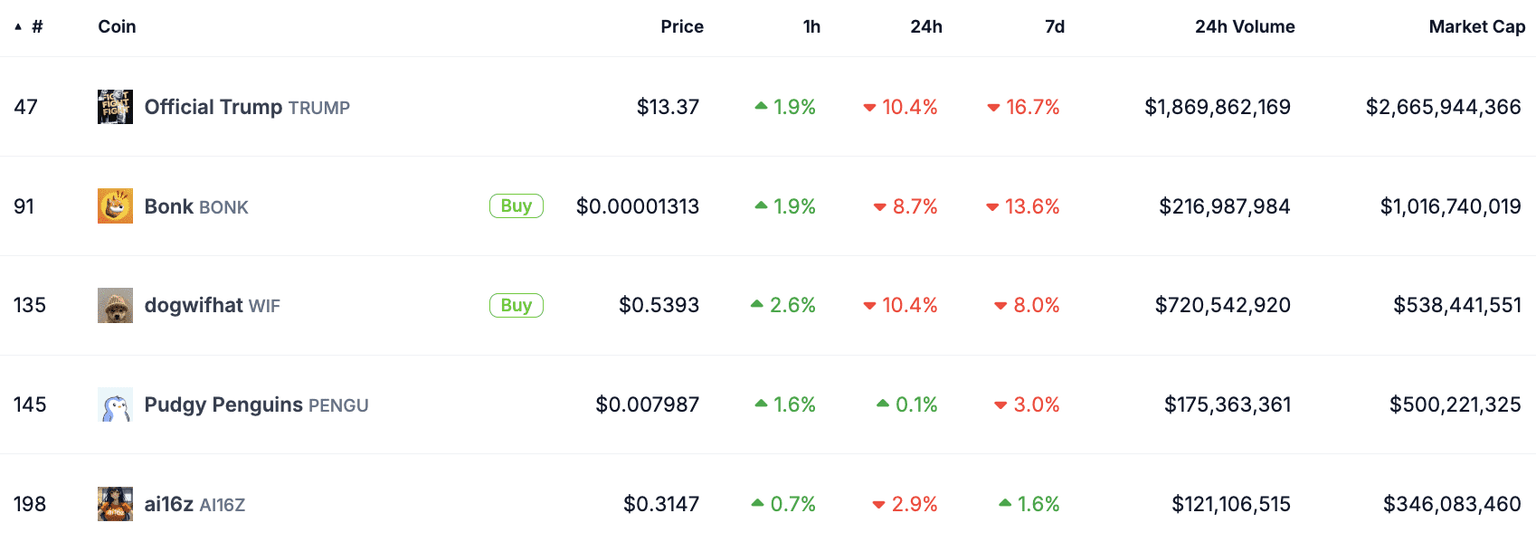Click the dogwifhat WIF name link

click(193, 305)
